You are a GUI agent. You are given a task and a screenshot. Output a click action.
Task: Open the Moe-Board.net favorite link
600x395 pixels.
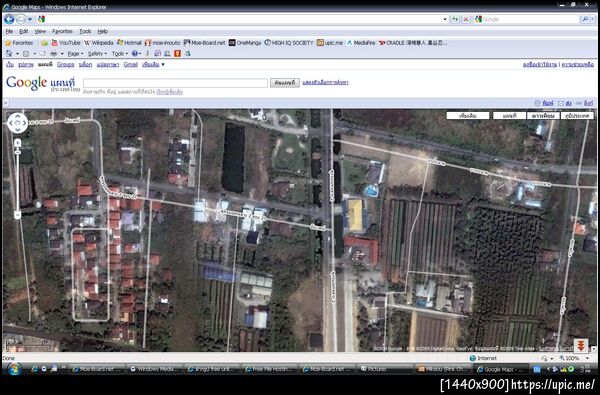pos(205,43)
